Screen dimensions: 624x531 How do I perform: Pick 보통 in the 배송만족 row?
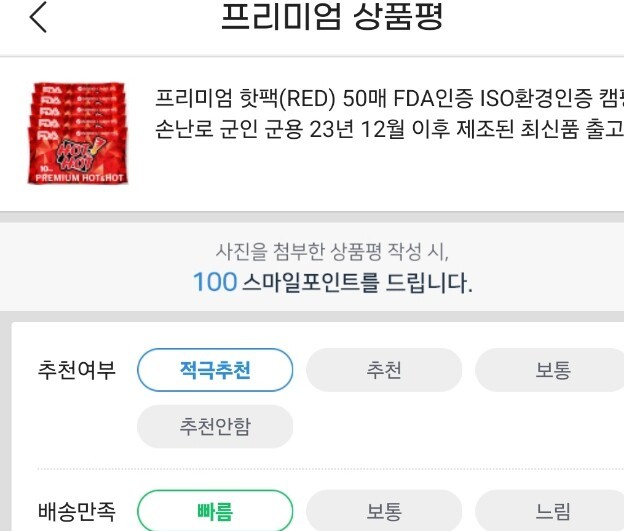click(384, 511)
